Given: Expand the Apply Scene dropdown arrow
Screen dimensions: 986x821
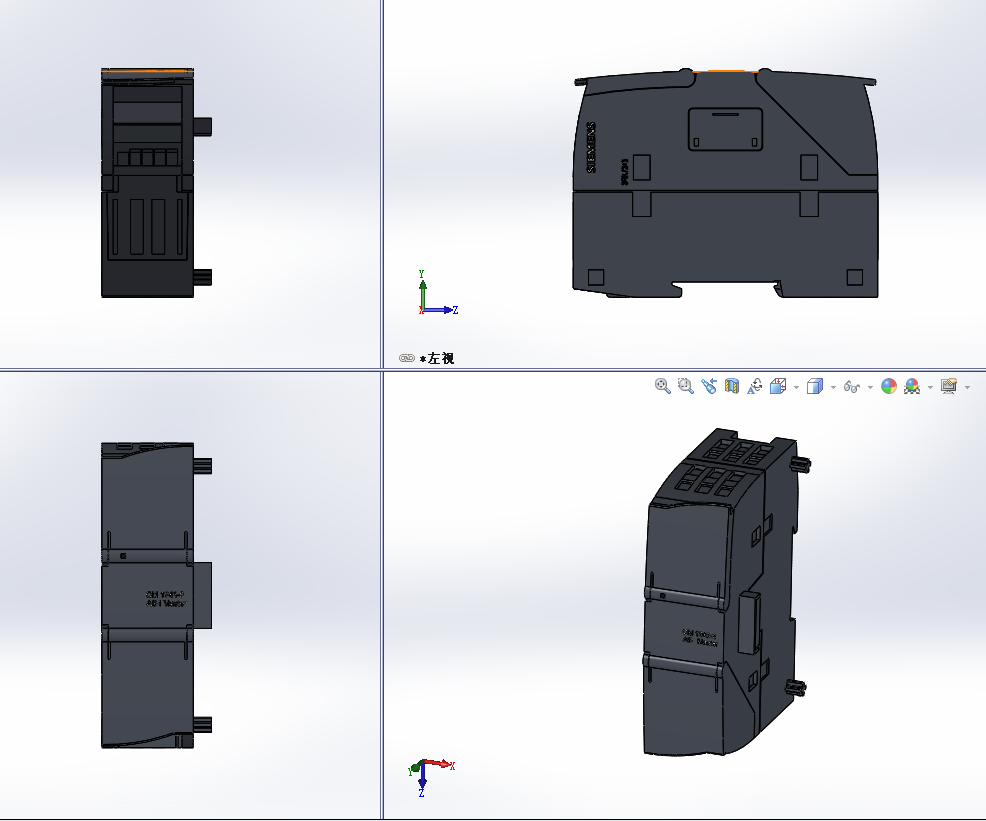Looking at the screenshot, I should [931, 387].
